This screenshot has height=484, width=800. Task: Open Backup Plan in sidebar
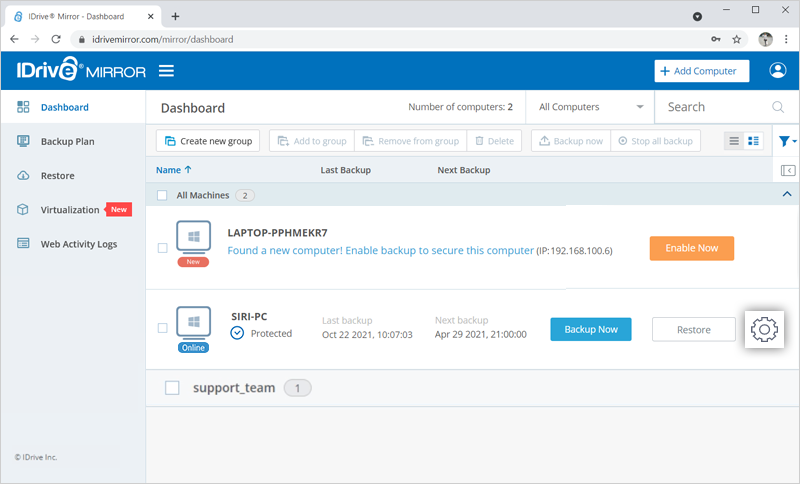[67, 142]
